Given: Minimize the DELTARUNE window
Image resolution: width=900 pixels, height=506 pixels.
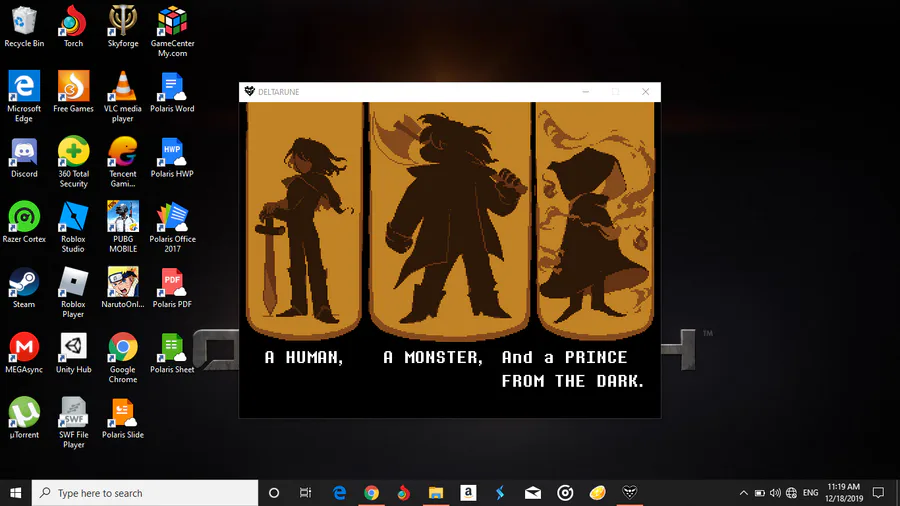Looking at the screenshot, I should pos(585,92).
